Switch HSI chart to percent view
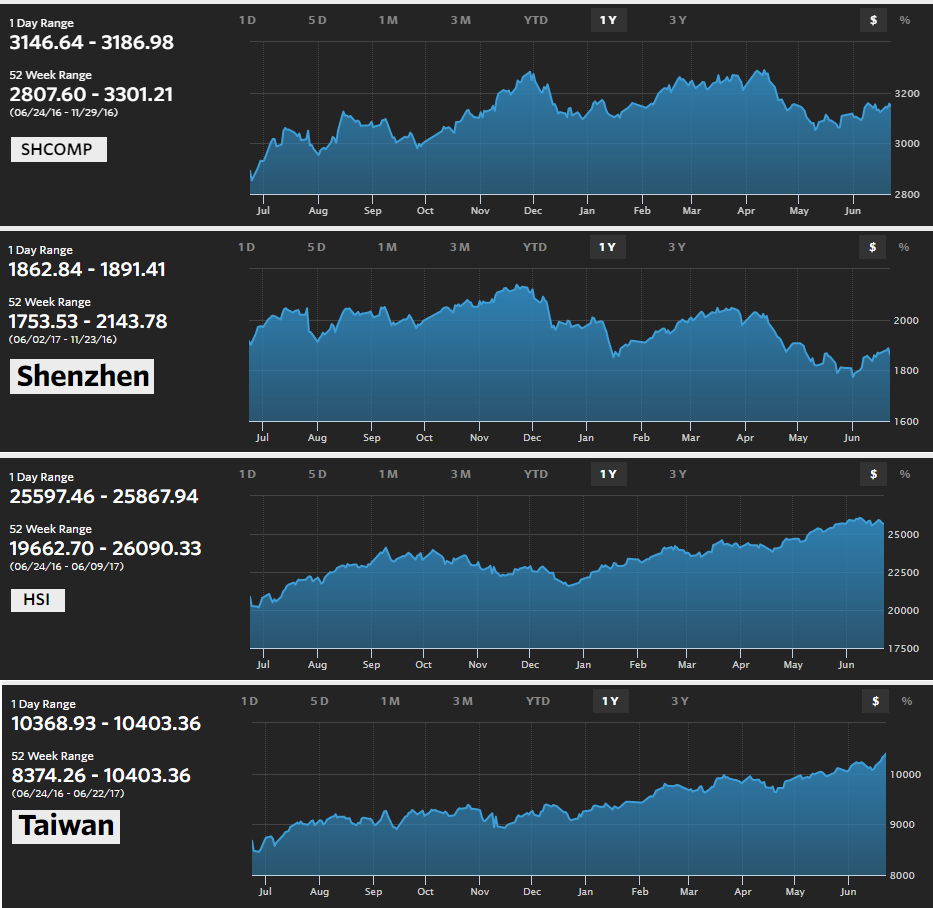The image size is (933, 908). pos(905,474)
